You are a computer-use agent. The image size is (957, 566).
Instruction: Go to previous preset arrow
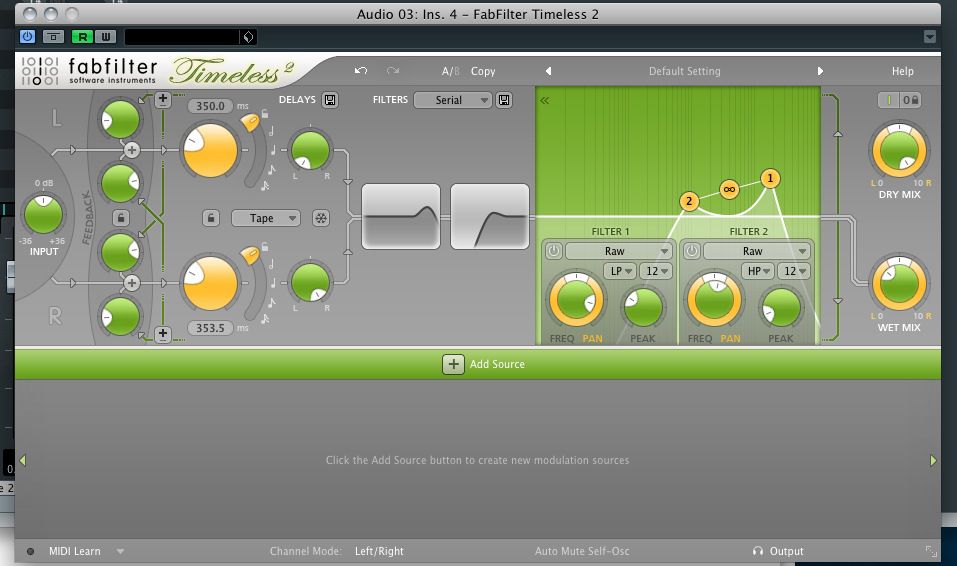click(x=548, y=71)
